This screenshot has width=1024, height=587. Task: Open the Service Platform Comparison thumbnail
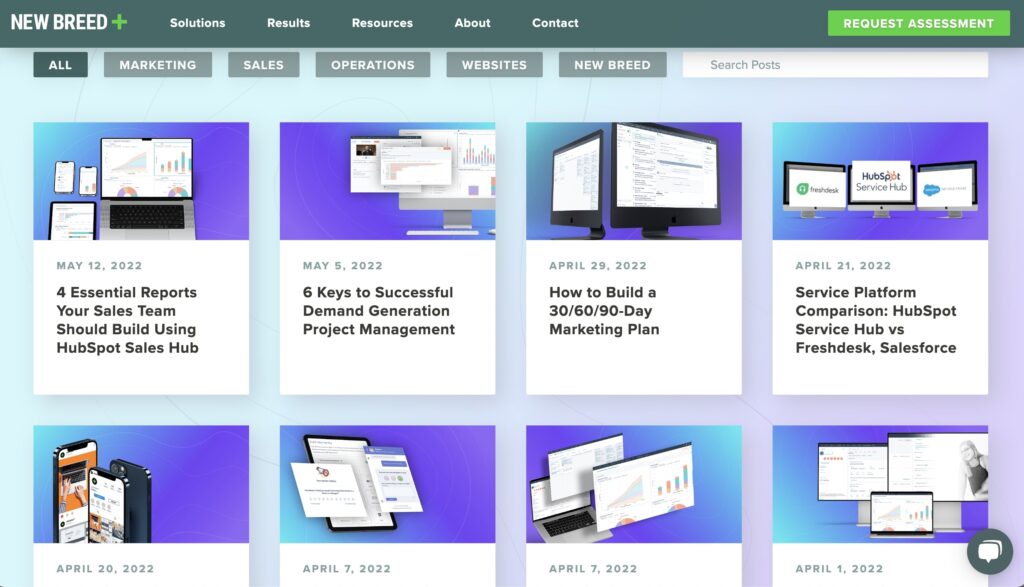(880, 181)
